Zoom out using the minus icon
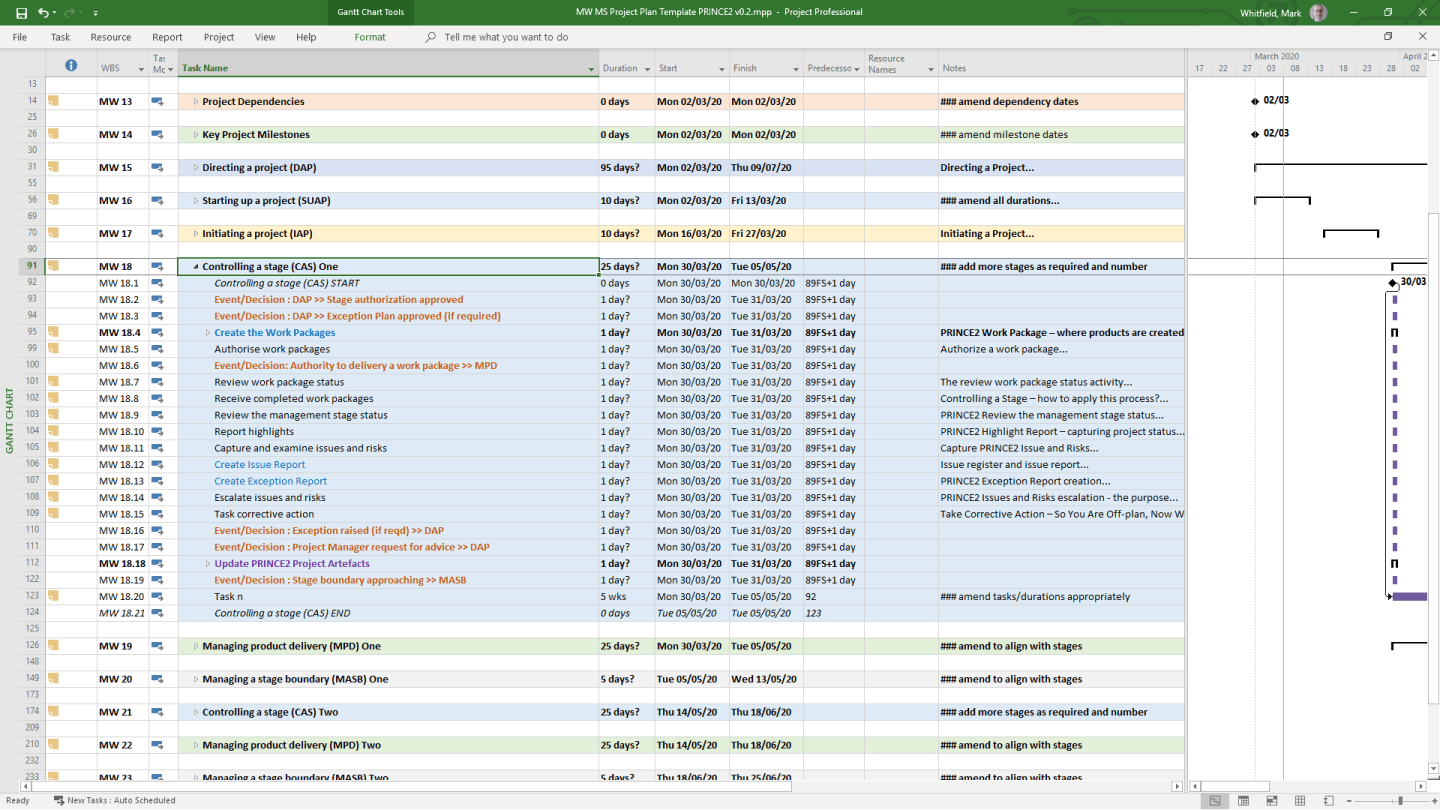The height and width of the screenshot is (810, 1440). [1349, 800]
